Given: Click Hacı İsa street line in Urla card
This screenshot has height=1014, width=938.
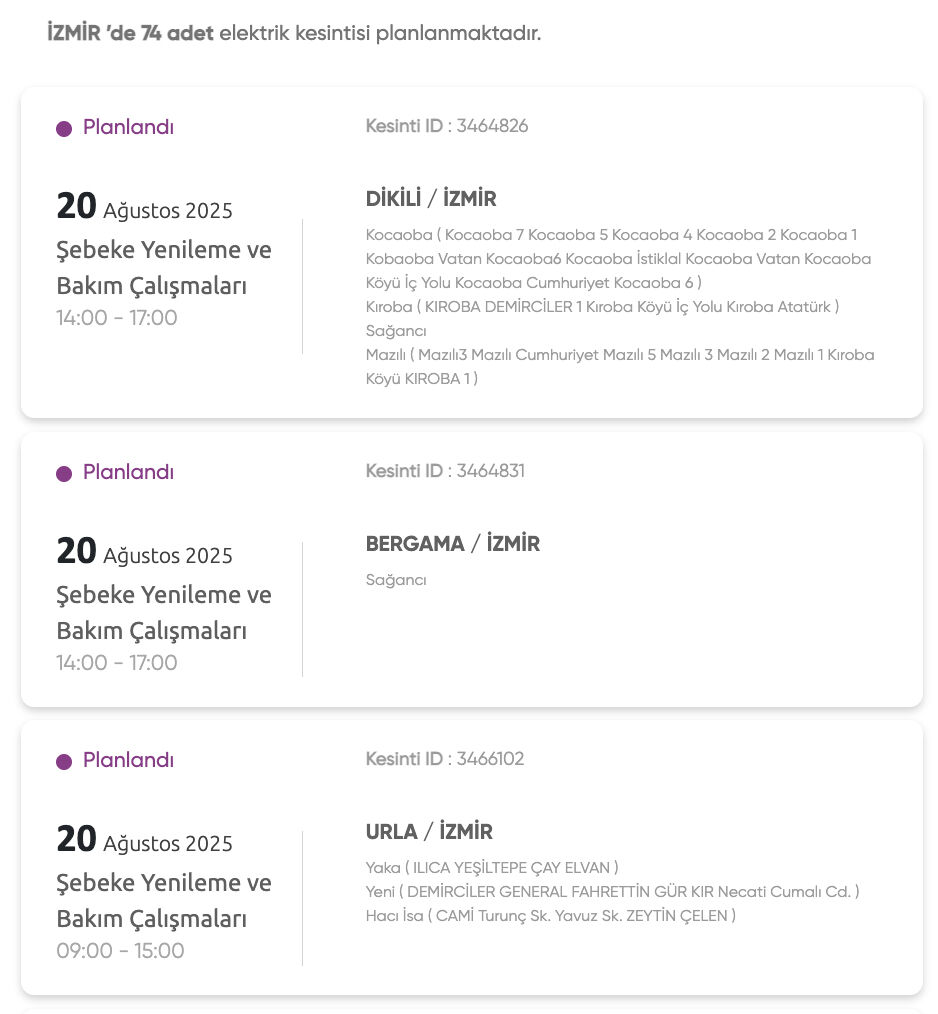Looking at the screenshot, I should (x=550, y=916).
